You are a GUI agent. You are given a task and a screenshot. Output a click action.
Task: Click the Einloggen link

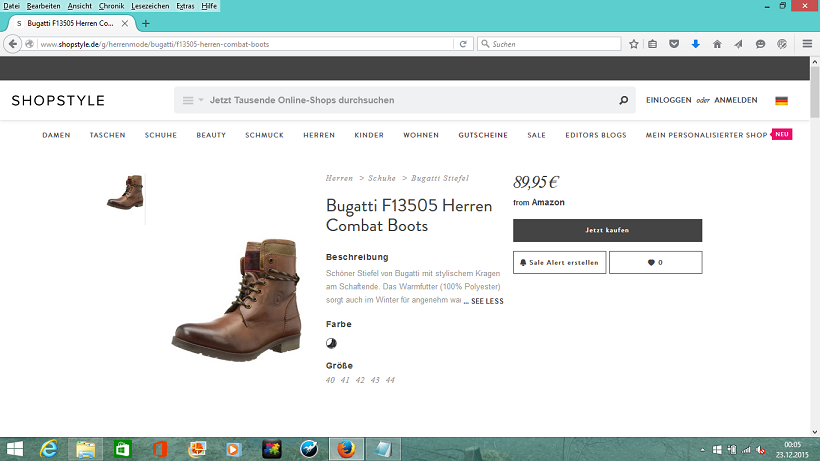tap(668, 100)
